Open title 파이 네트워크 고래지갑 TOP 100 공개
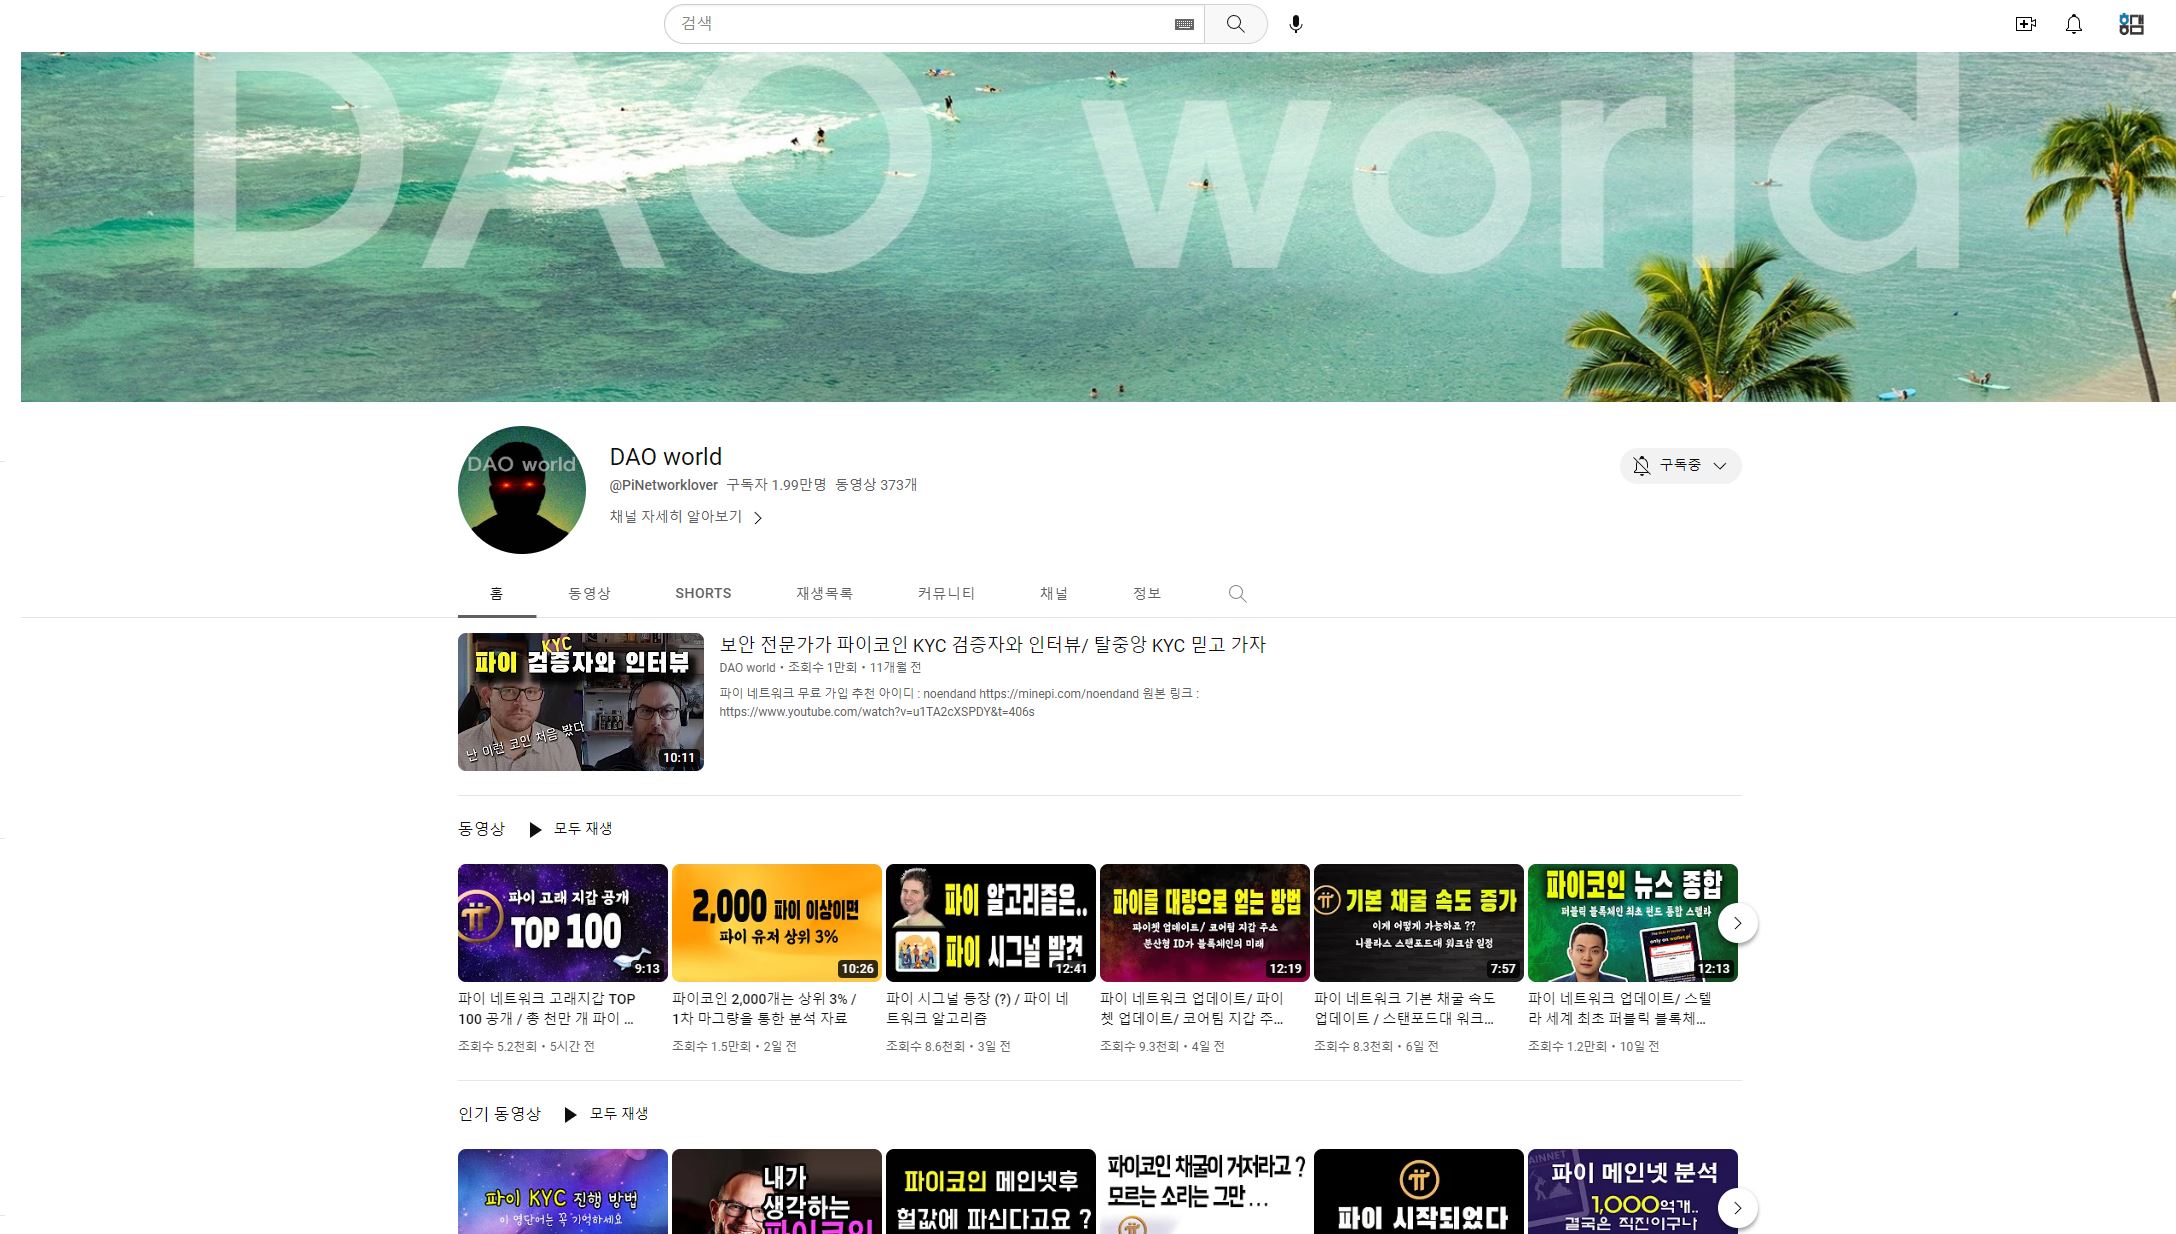Image resolution: width=2176 pixels, height=1234 pixels. point(547,1008)
